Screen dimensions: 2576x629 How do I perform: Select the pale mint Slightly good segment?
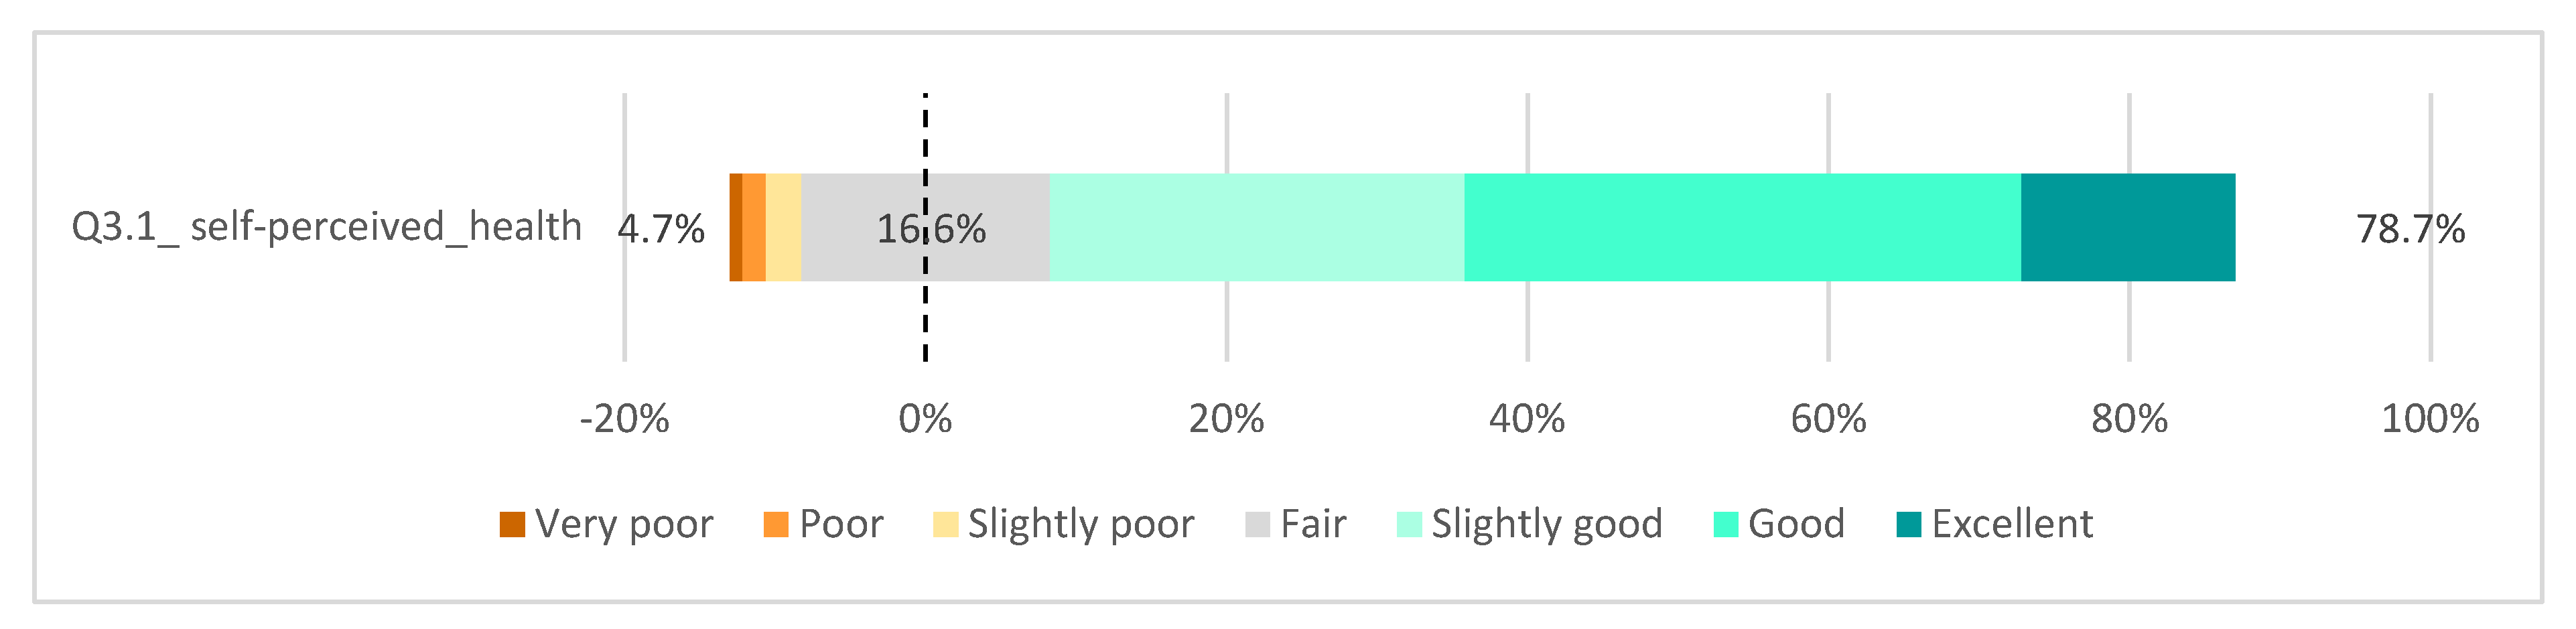pyautogui.click(x=1257, y=227)
